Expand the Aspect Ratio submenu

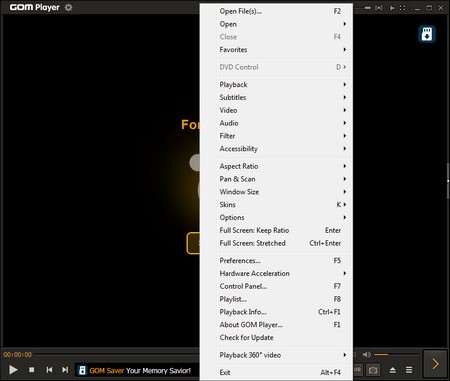(280, 166)
